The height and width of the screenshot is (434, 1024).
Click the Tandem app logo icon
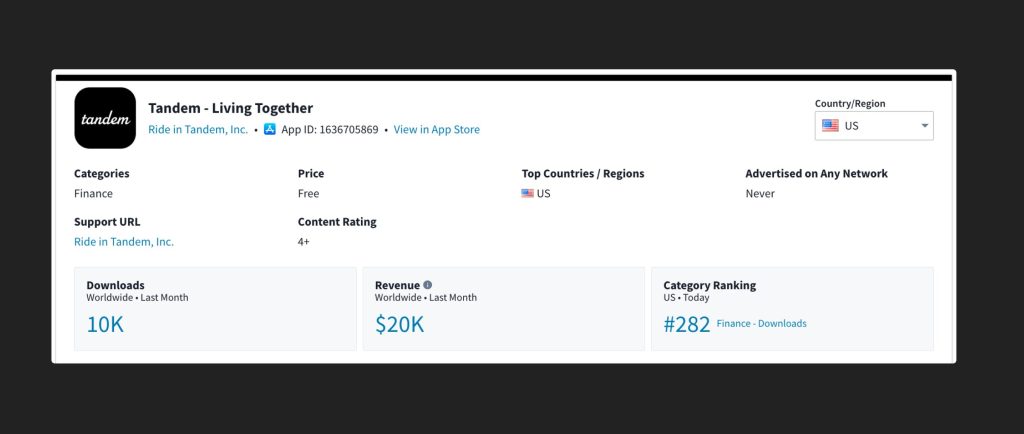105,118
